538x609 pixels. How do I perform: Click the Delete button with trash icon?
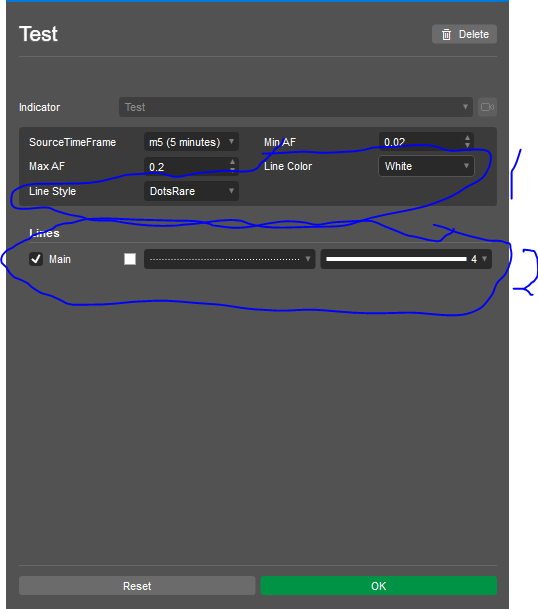(464, 34)
